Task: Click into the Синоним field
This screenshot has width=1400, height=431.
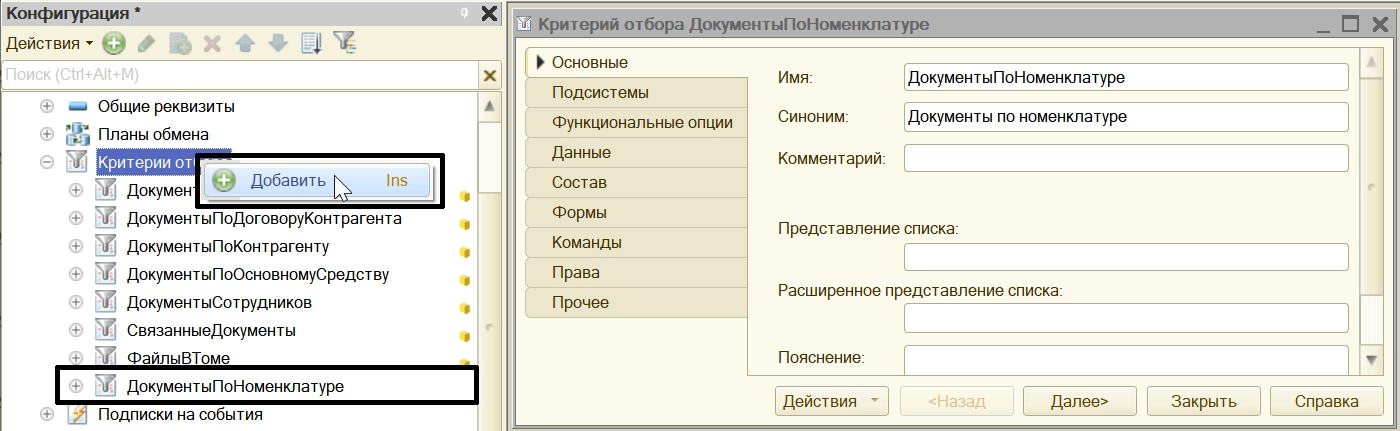Action: [x=1126, y=117]
